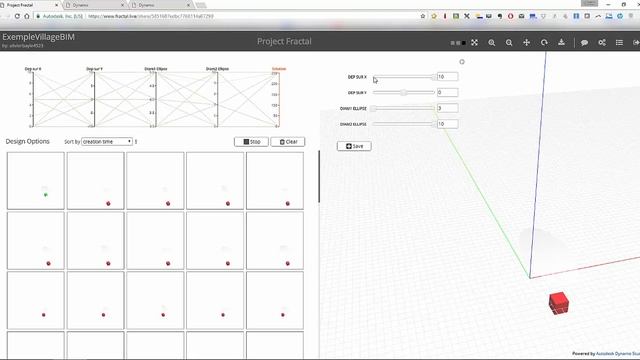Select second thumbnail in first design row
This screenshot has height=360, width=640.
click(96, 181)
